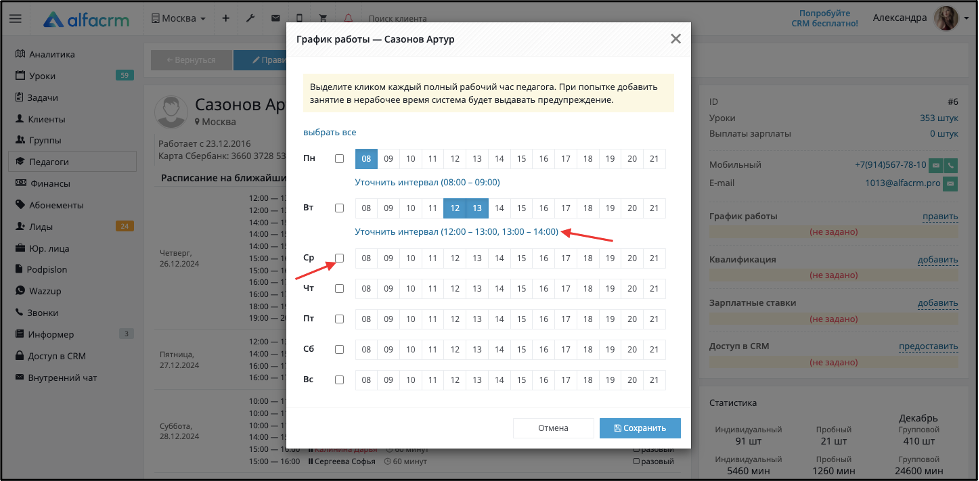Open the shopping cart icon
This screenshot has height=481, width=979.
pyautogui.click(x=323, y=19)
